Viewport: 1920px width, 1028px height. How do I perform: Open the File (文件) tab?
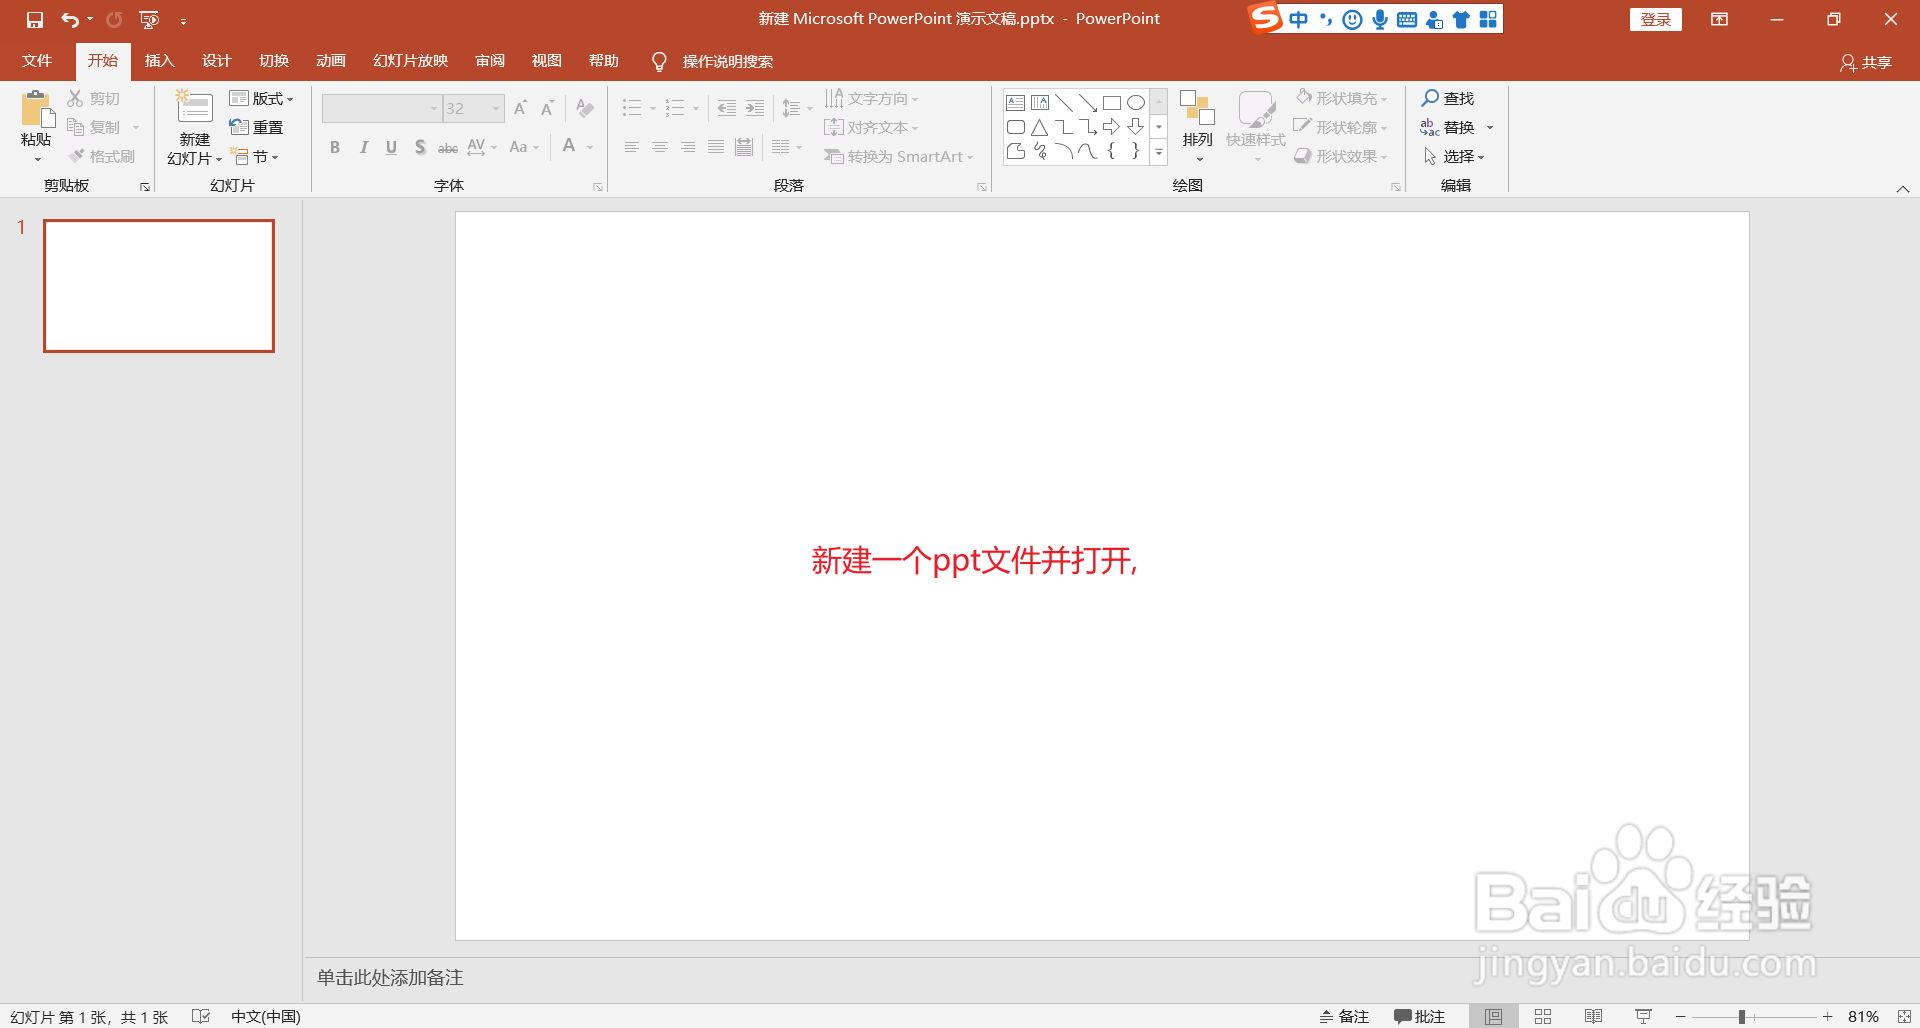coord(37,61)
